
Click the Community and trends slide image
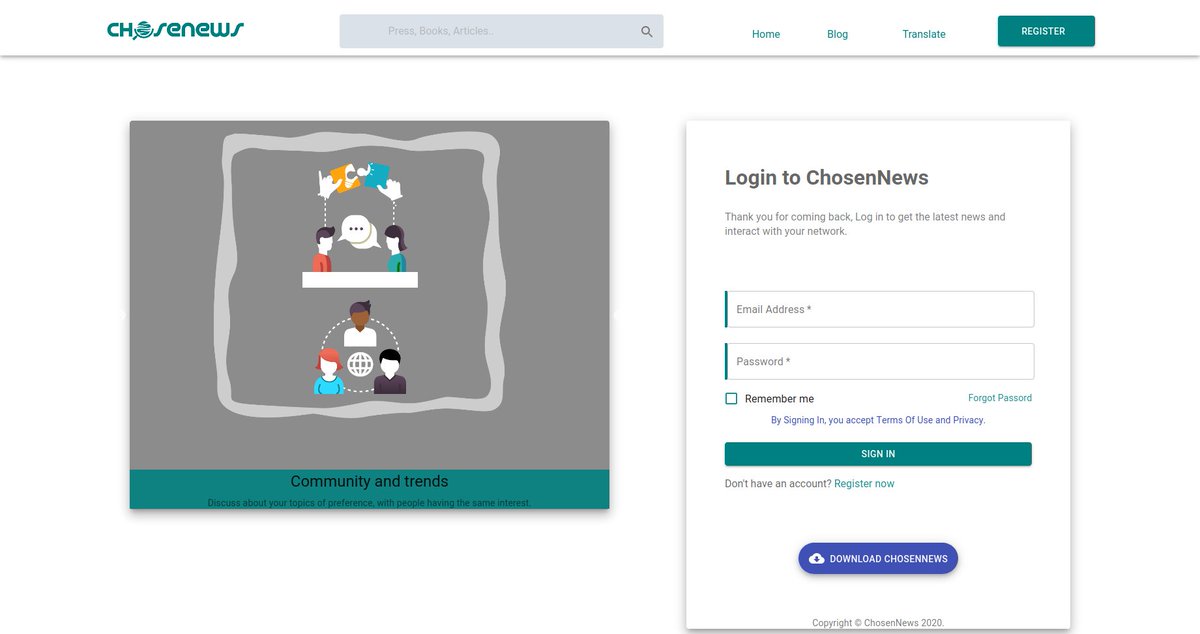click(369, 290)
